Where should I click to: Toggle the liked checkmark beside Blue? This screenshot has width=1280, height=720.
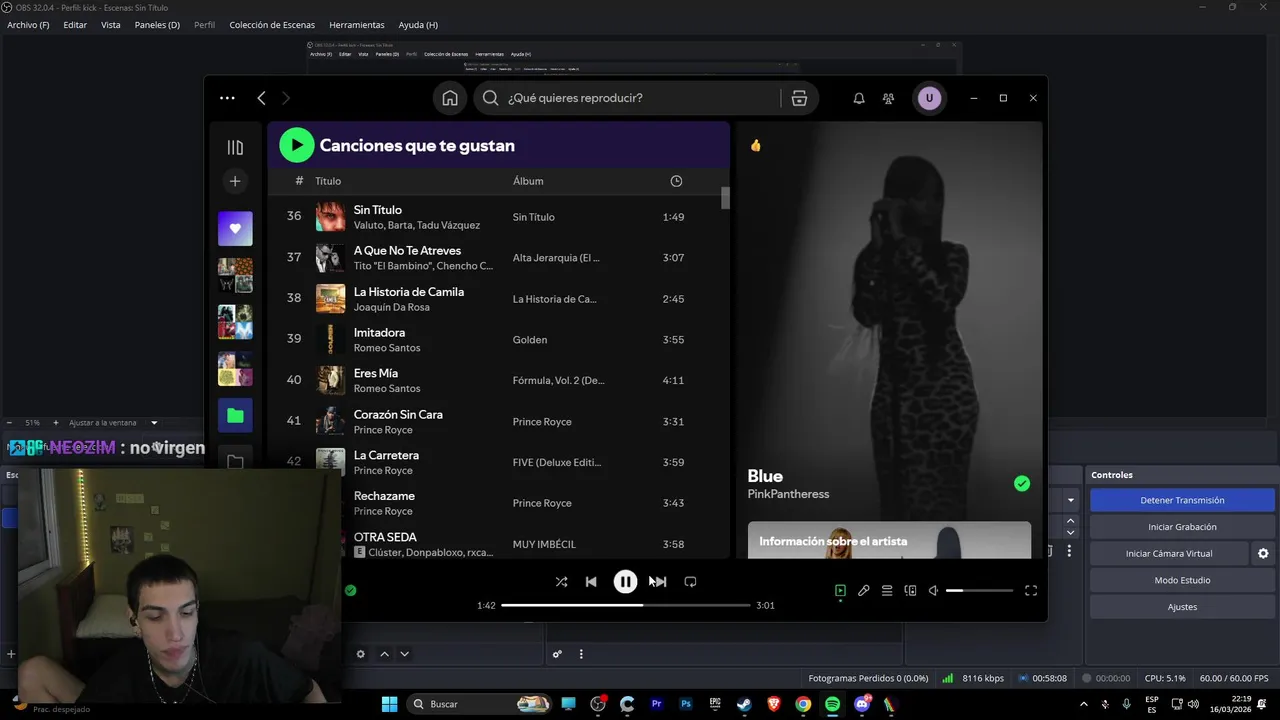coord(1022,484)
